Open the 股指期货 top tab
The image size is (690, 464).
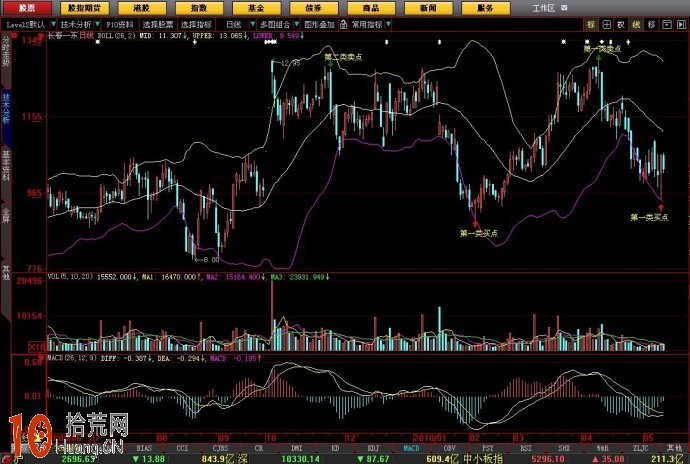coord(84,8)
